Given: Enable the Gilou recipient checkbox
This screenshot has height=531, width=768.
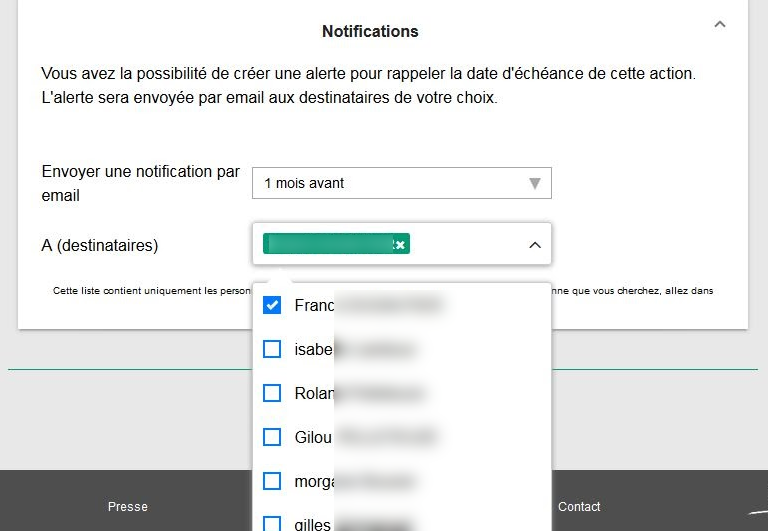Looking at the screenshot, I should pos(271,437).
